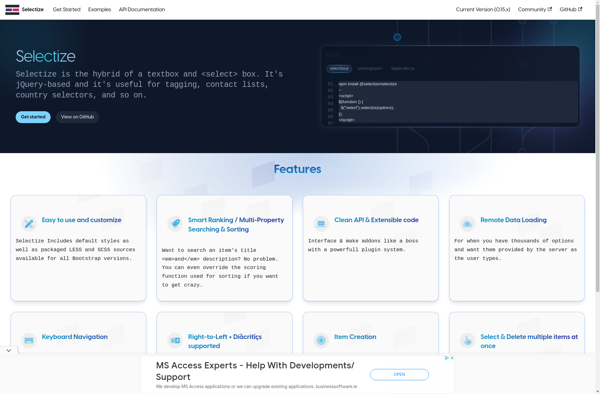Click the large Selectize hero title
Image resolution: width=600 pixels, height=394 pixels.
[46, 56]
